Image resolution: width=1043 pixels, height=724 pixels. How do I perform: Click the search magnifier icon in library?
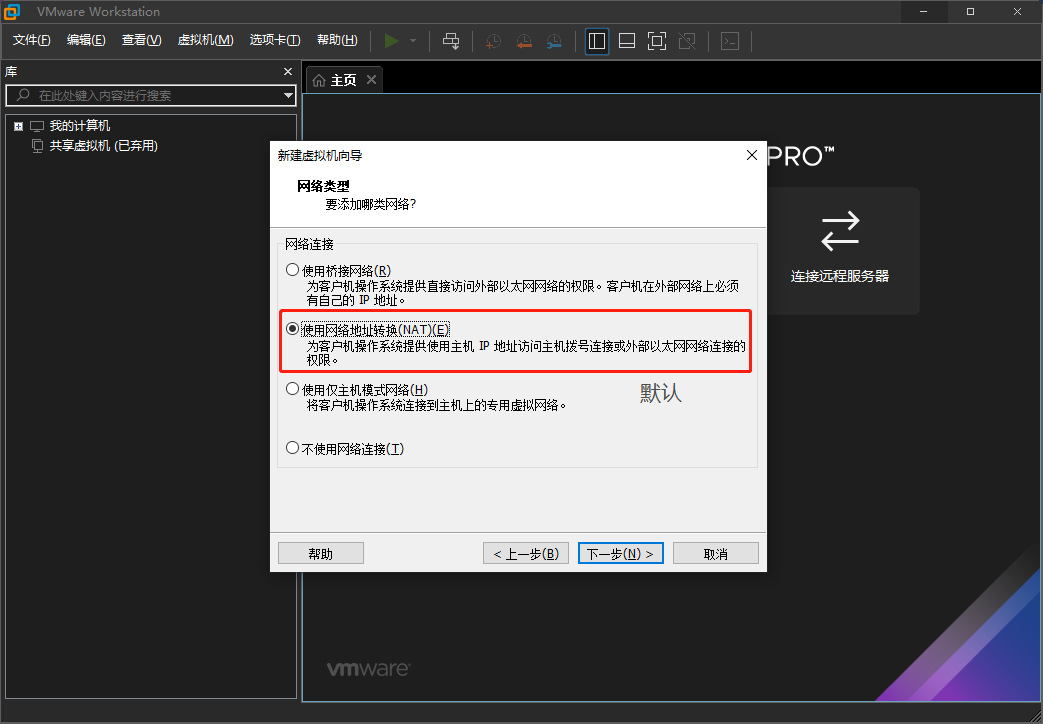pos(23,95)
